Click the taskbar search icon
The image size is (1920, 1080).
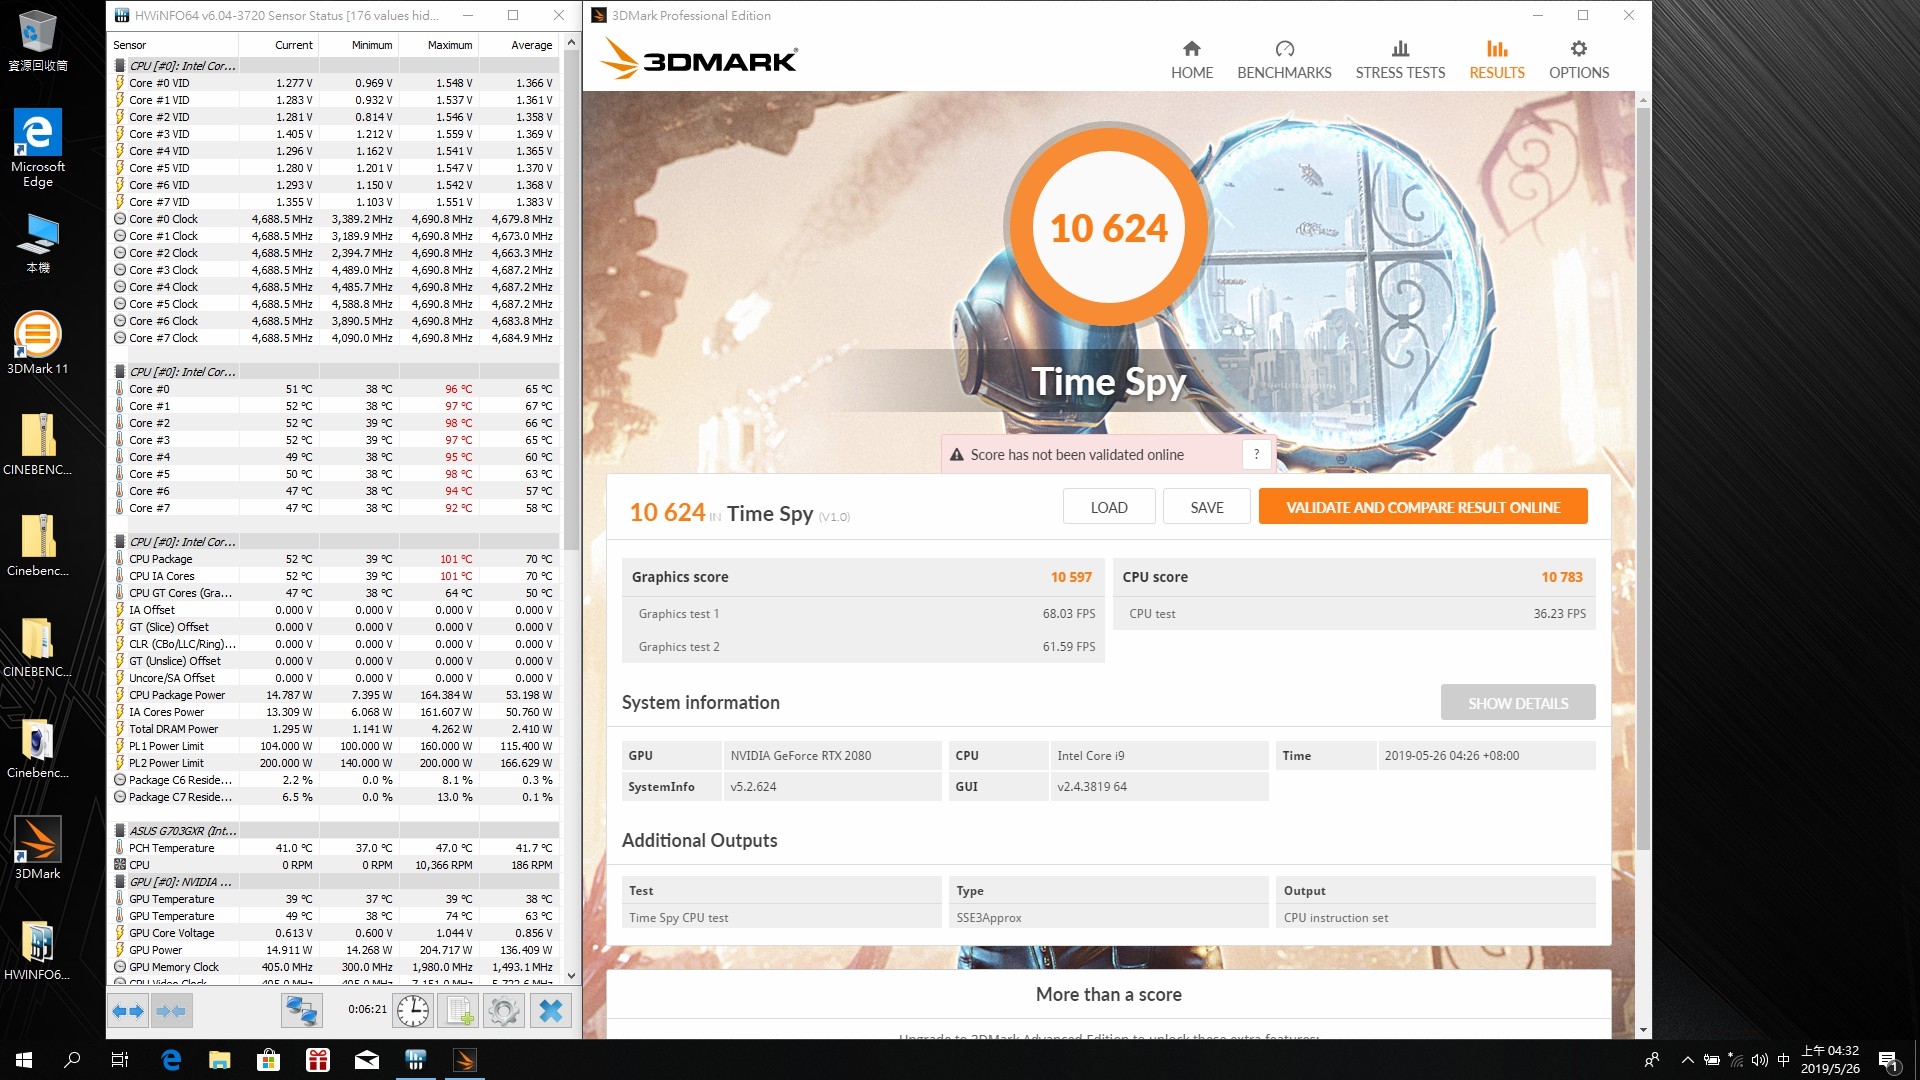[72, 1060]
